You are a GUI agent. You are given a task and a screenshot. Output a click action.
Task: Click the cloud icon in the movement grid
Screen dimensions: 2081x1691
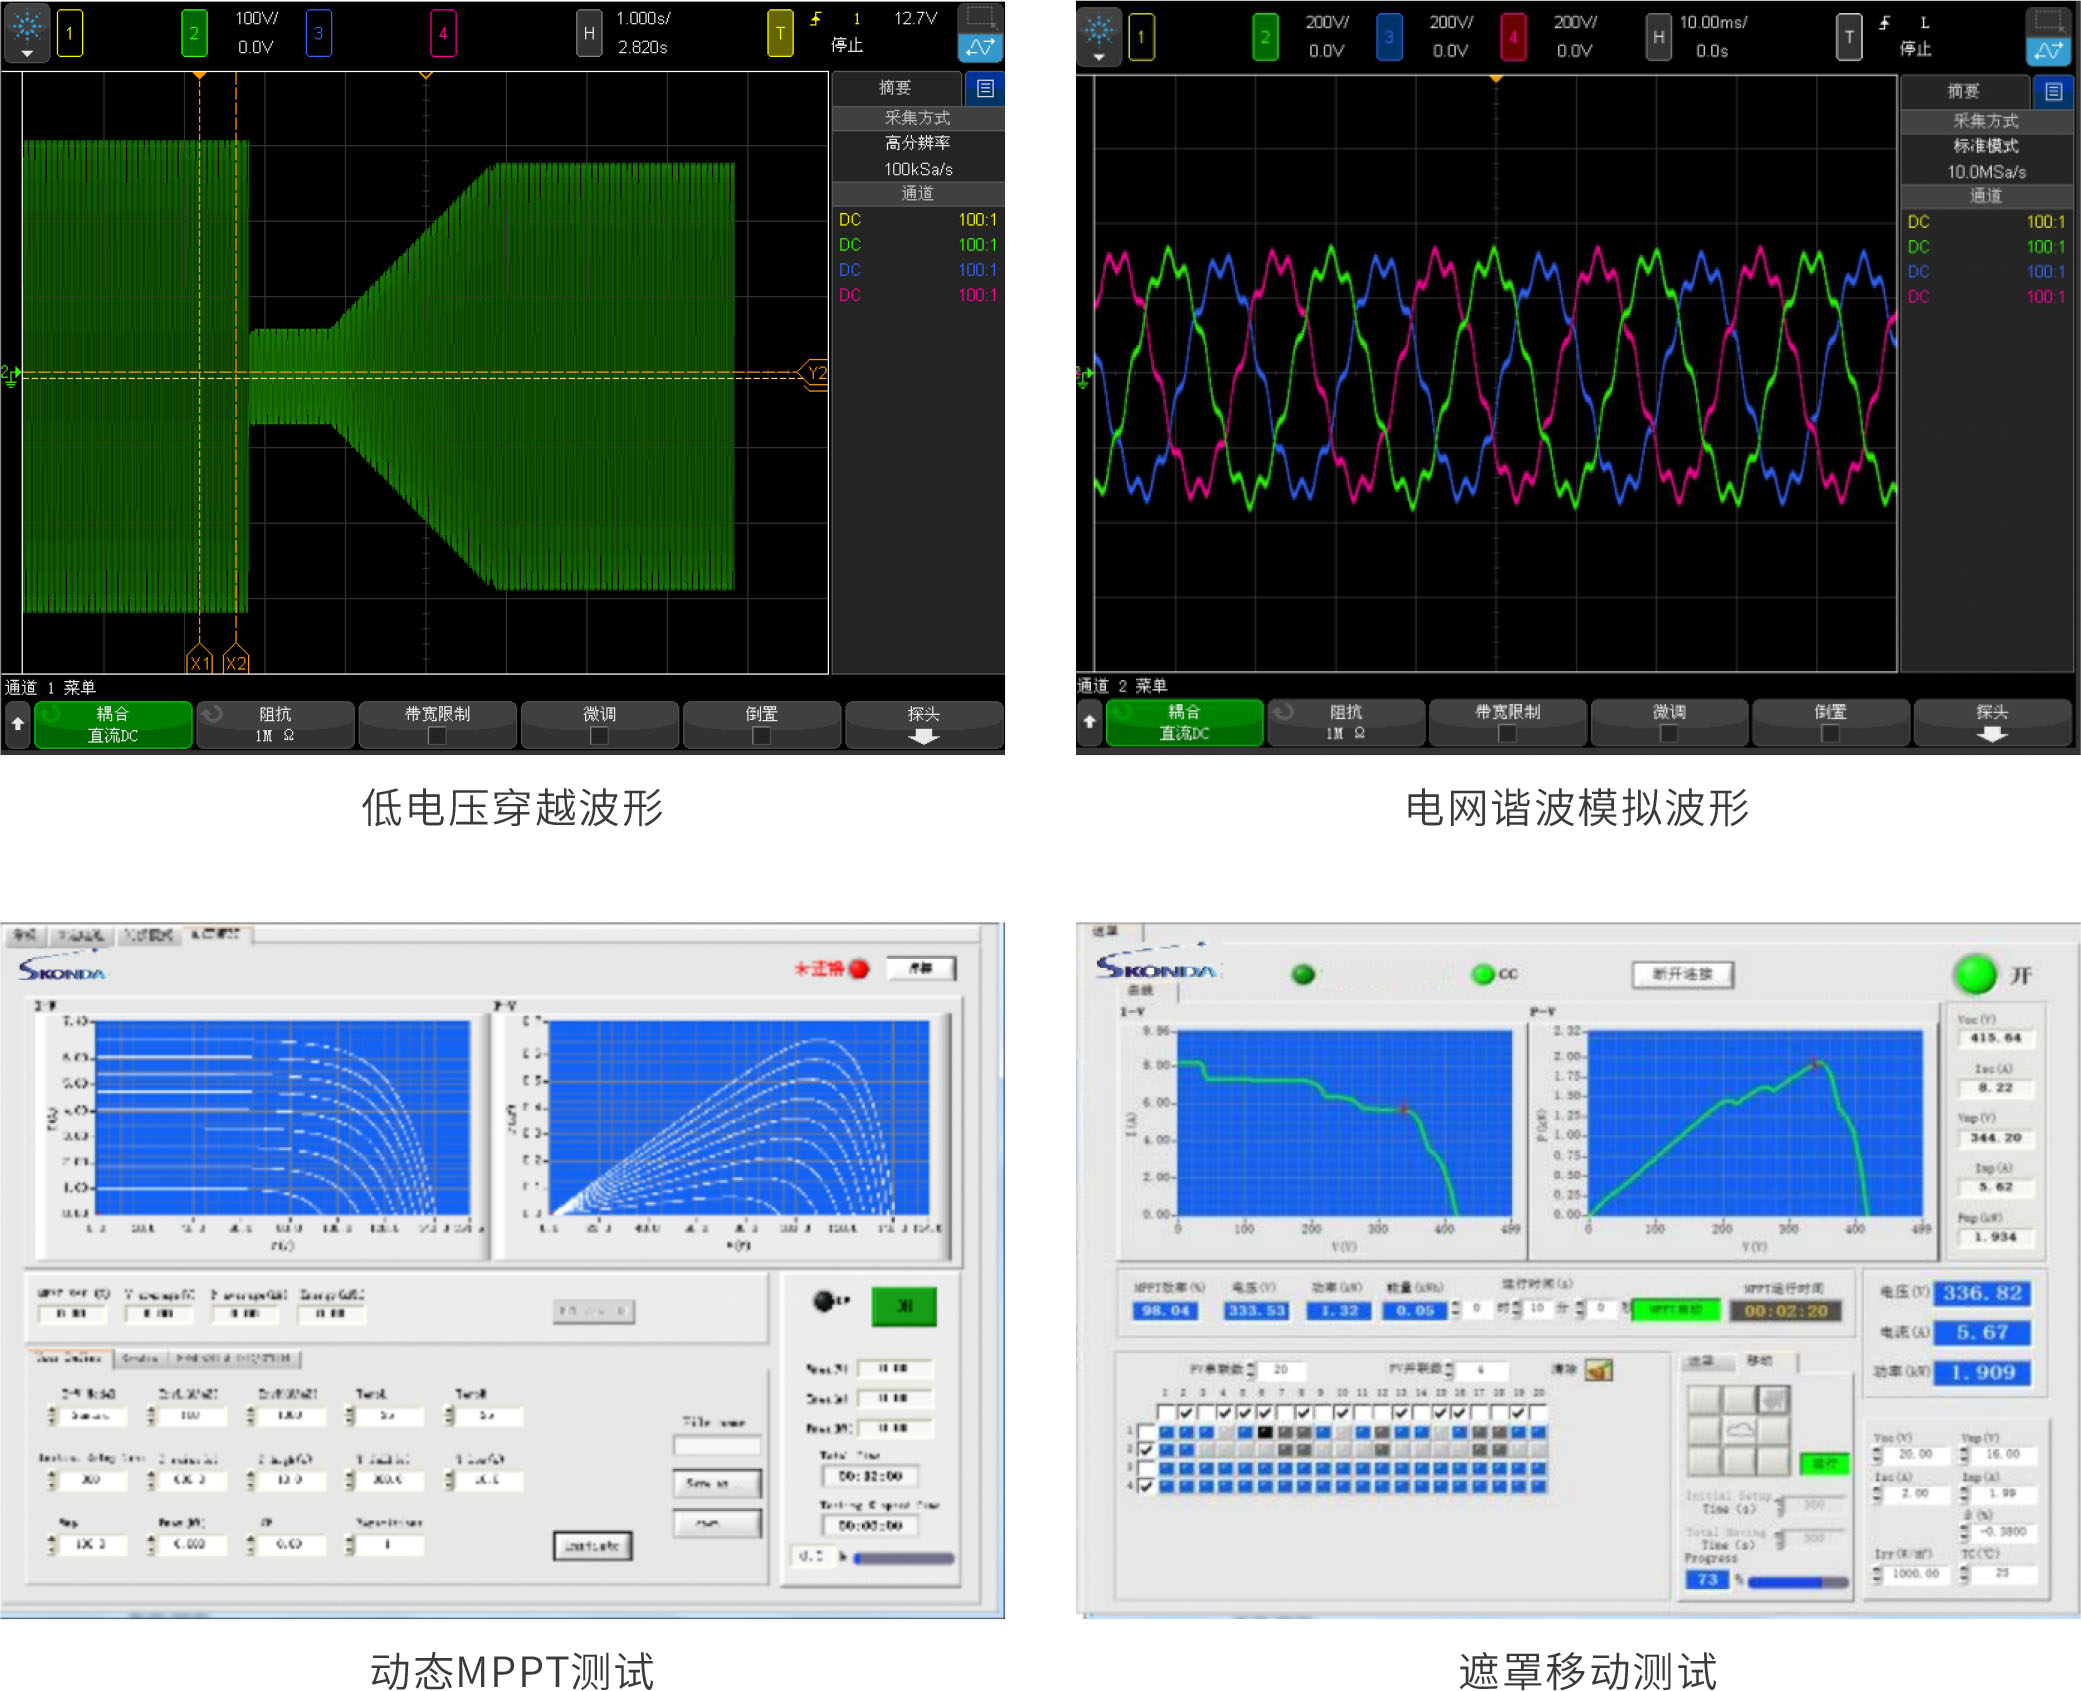coord(1741,1430)
